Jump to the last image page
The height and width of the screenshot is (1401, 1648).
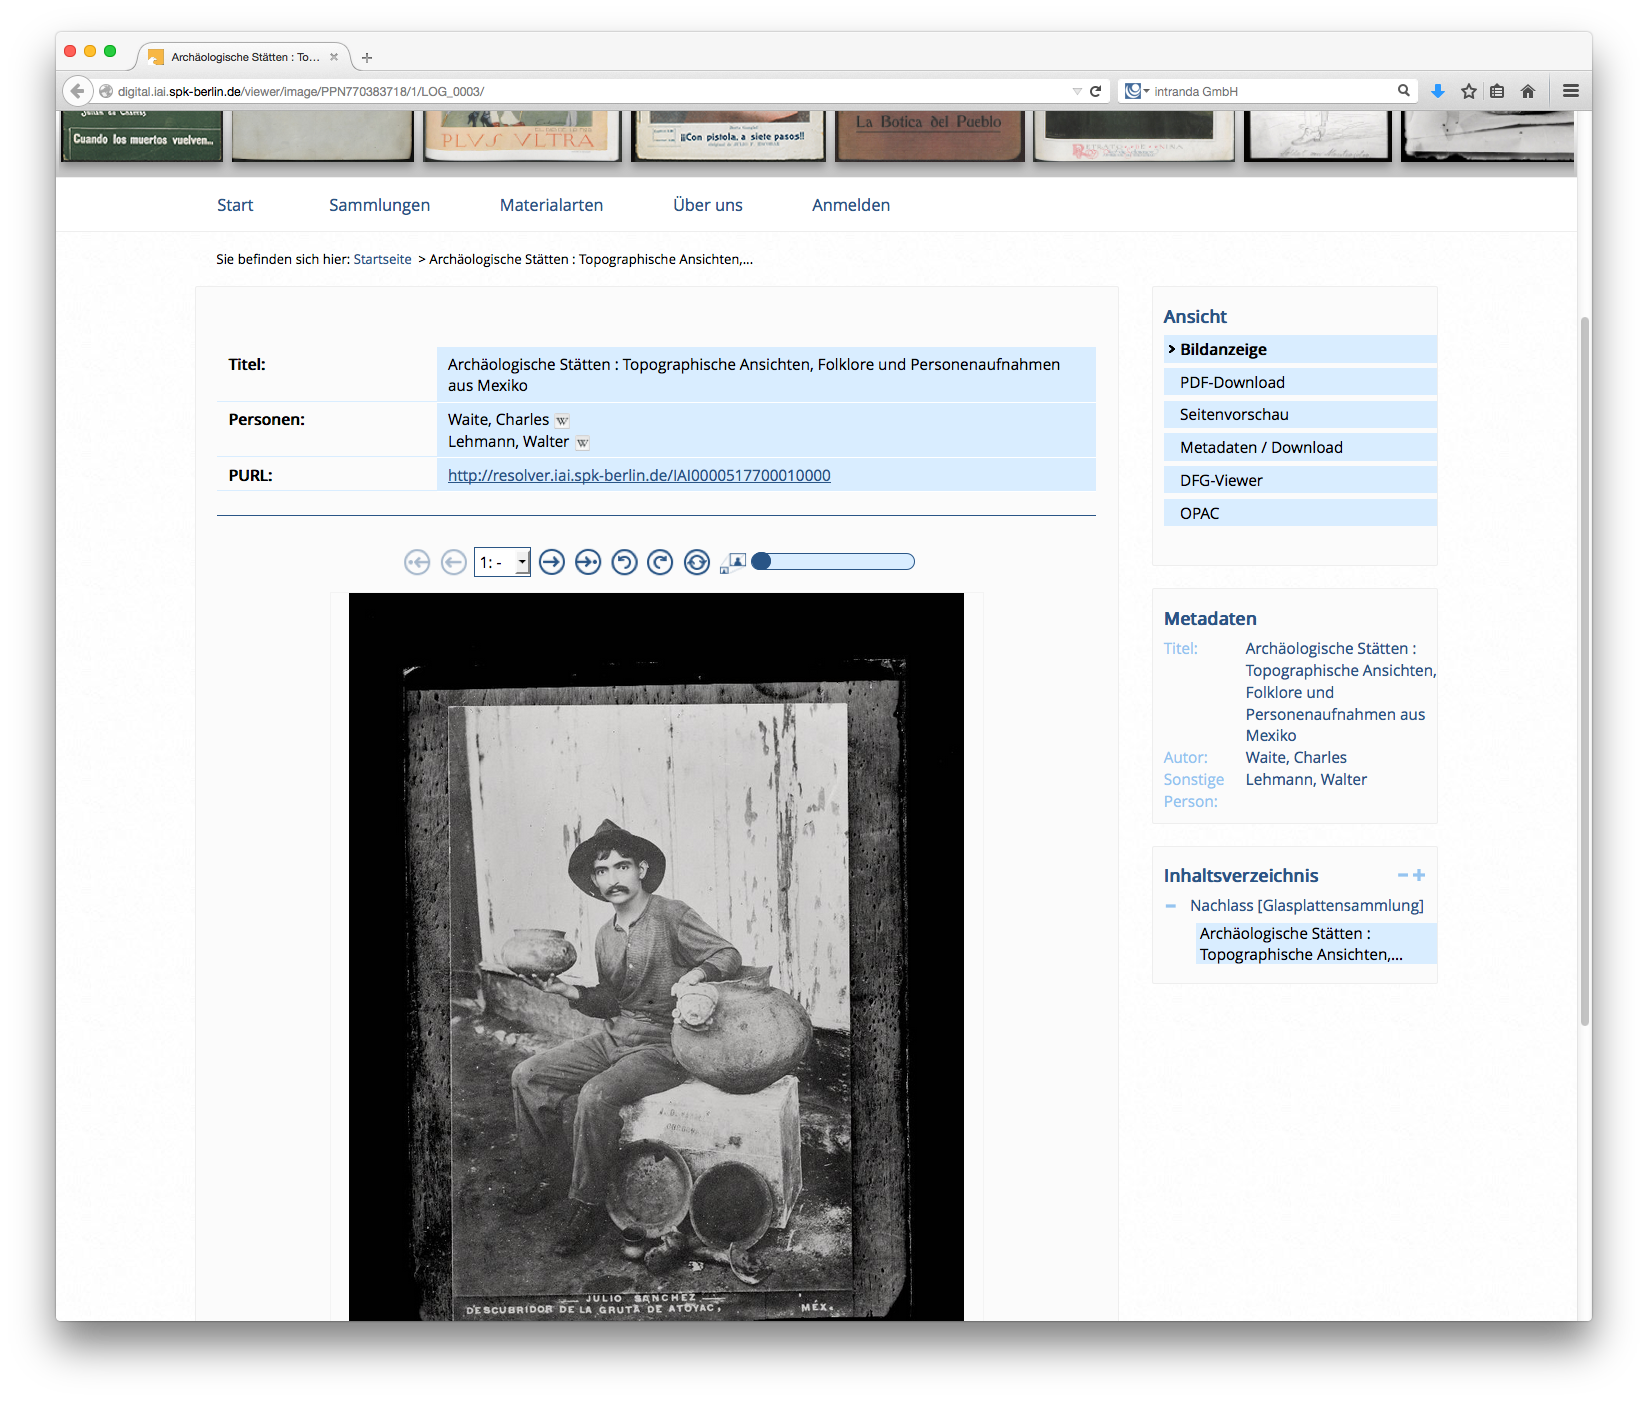[x=588, y=562]
